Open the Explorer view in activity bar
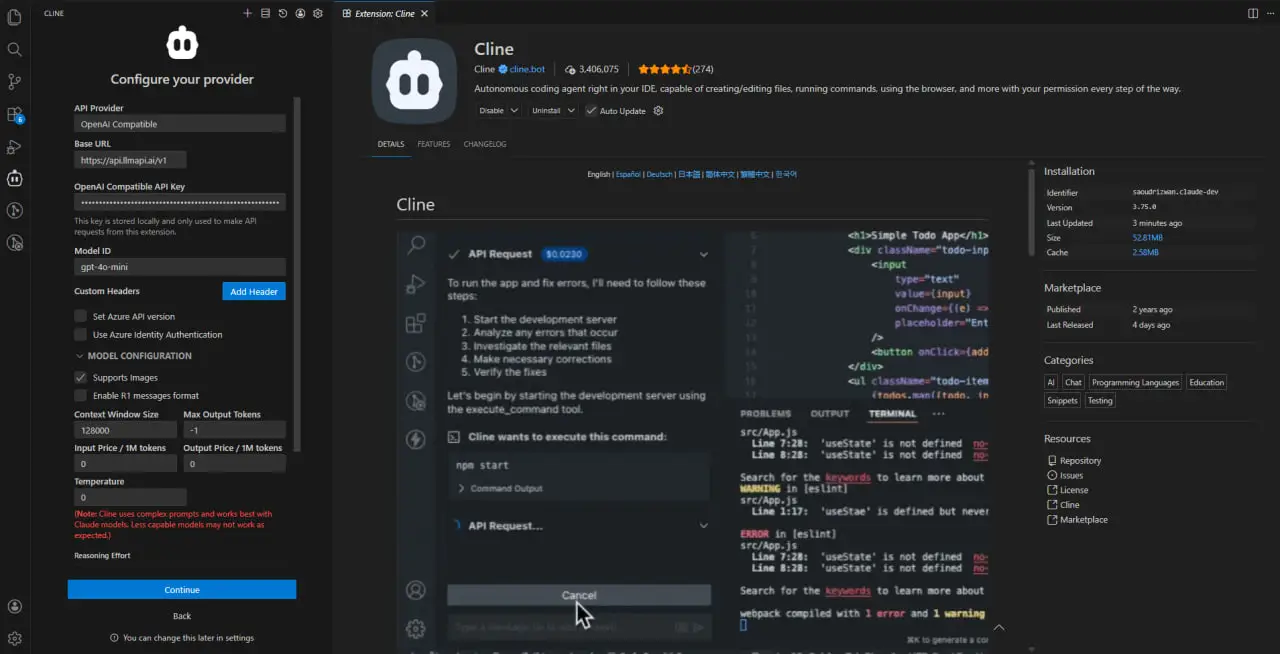1280x654 pixels. click(14, 16)
